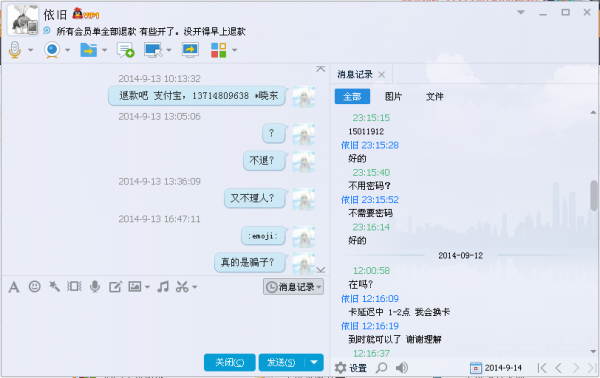Take a screenshot with scissors icon

[x=182, y=287]
